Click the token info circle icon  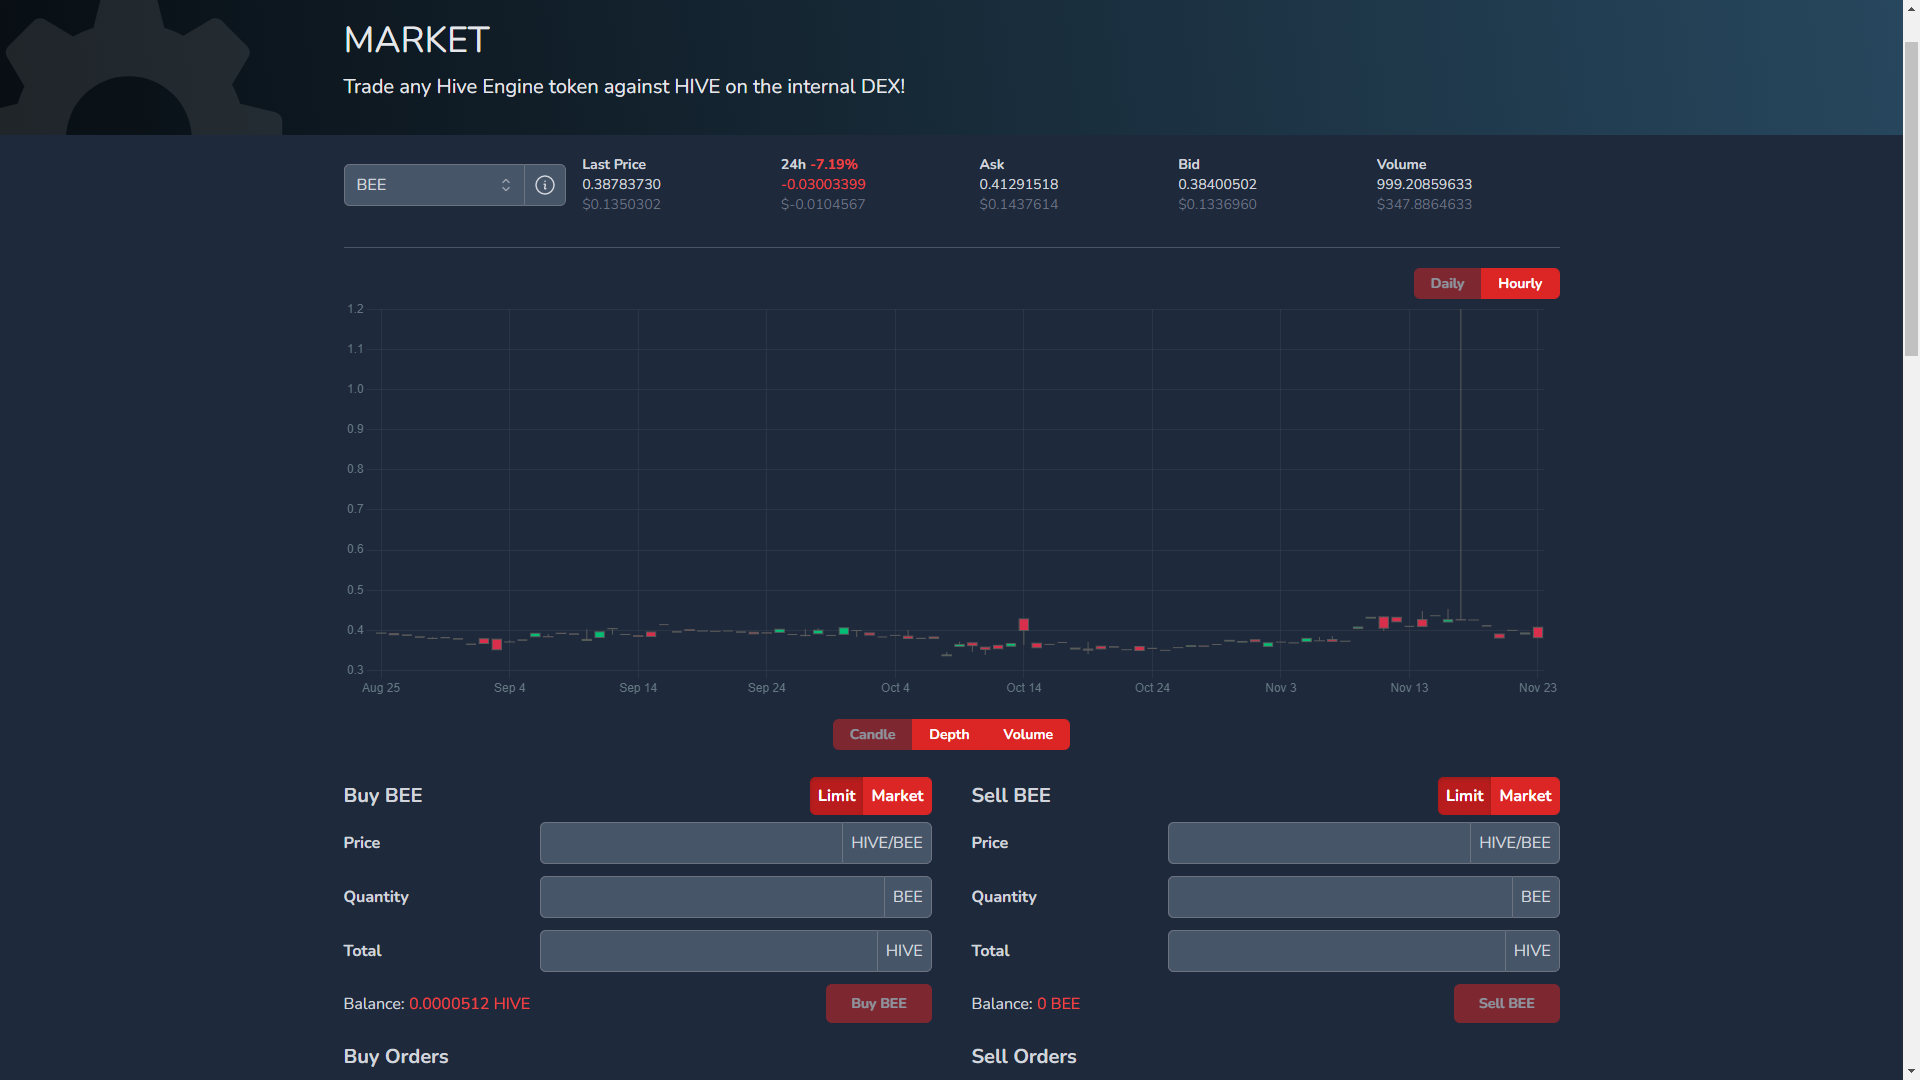(545, 185)
